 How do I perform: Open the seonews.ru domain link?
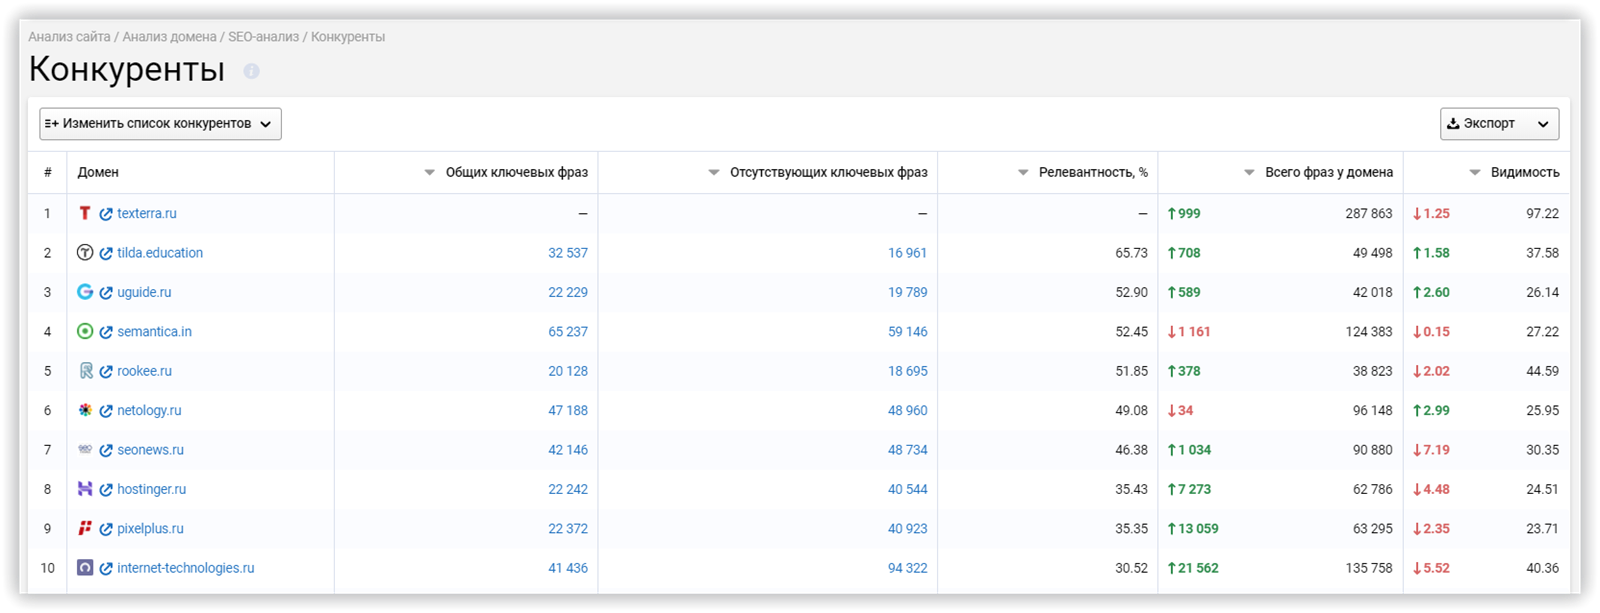(x=150, y=450)
